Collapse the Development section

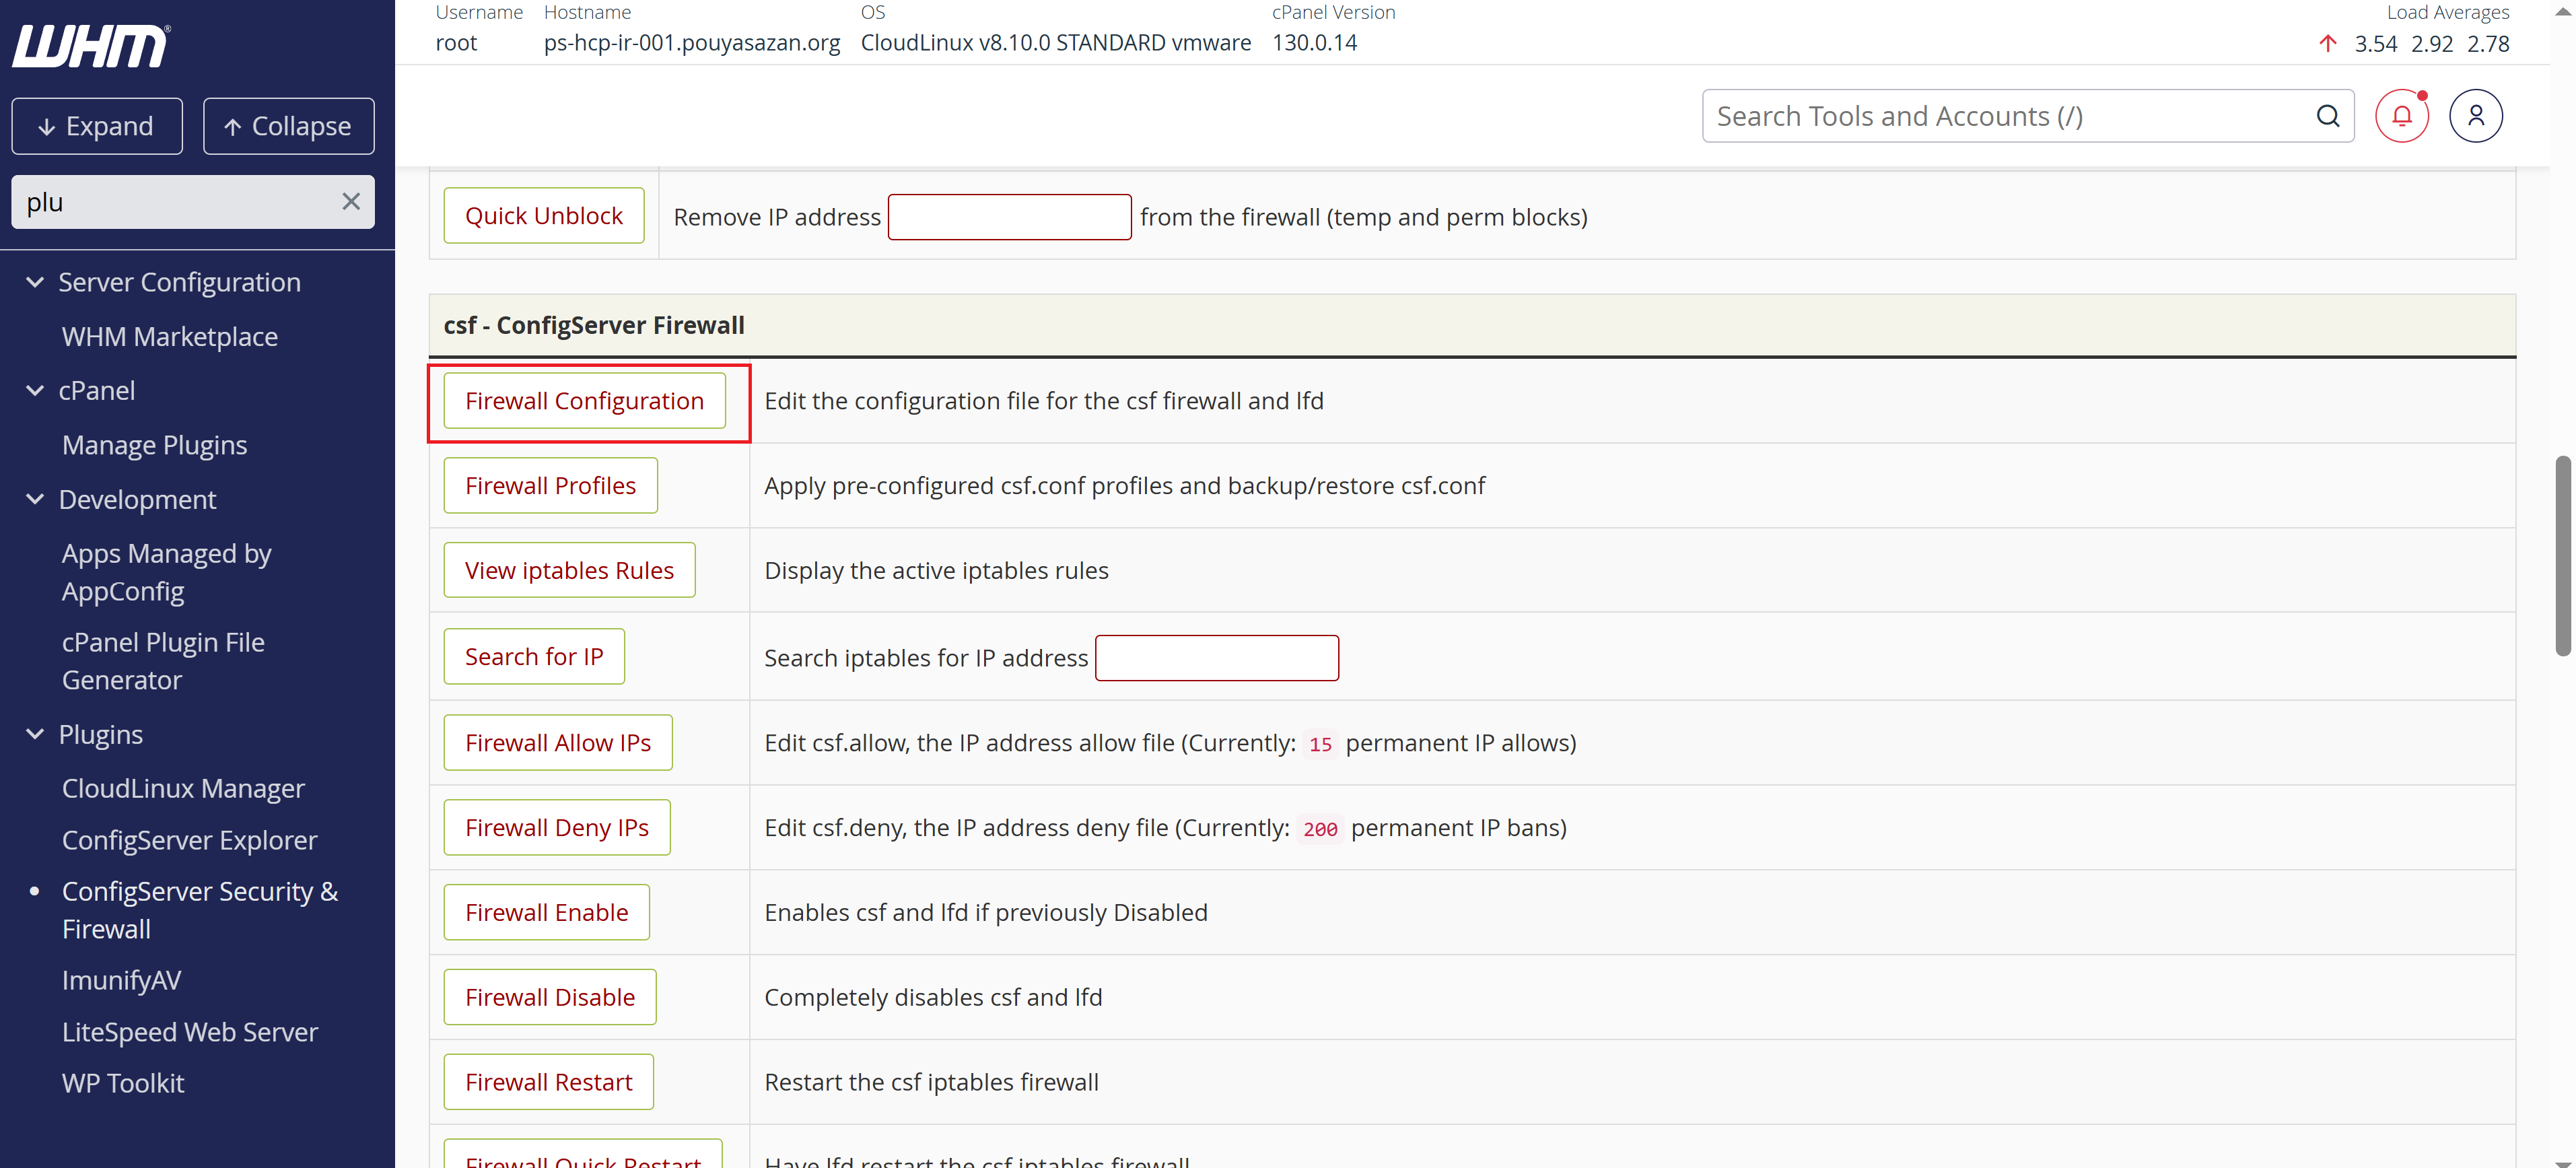click(x=35, y=499)
